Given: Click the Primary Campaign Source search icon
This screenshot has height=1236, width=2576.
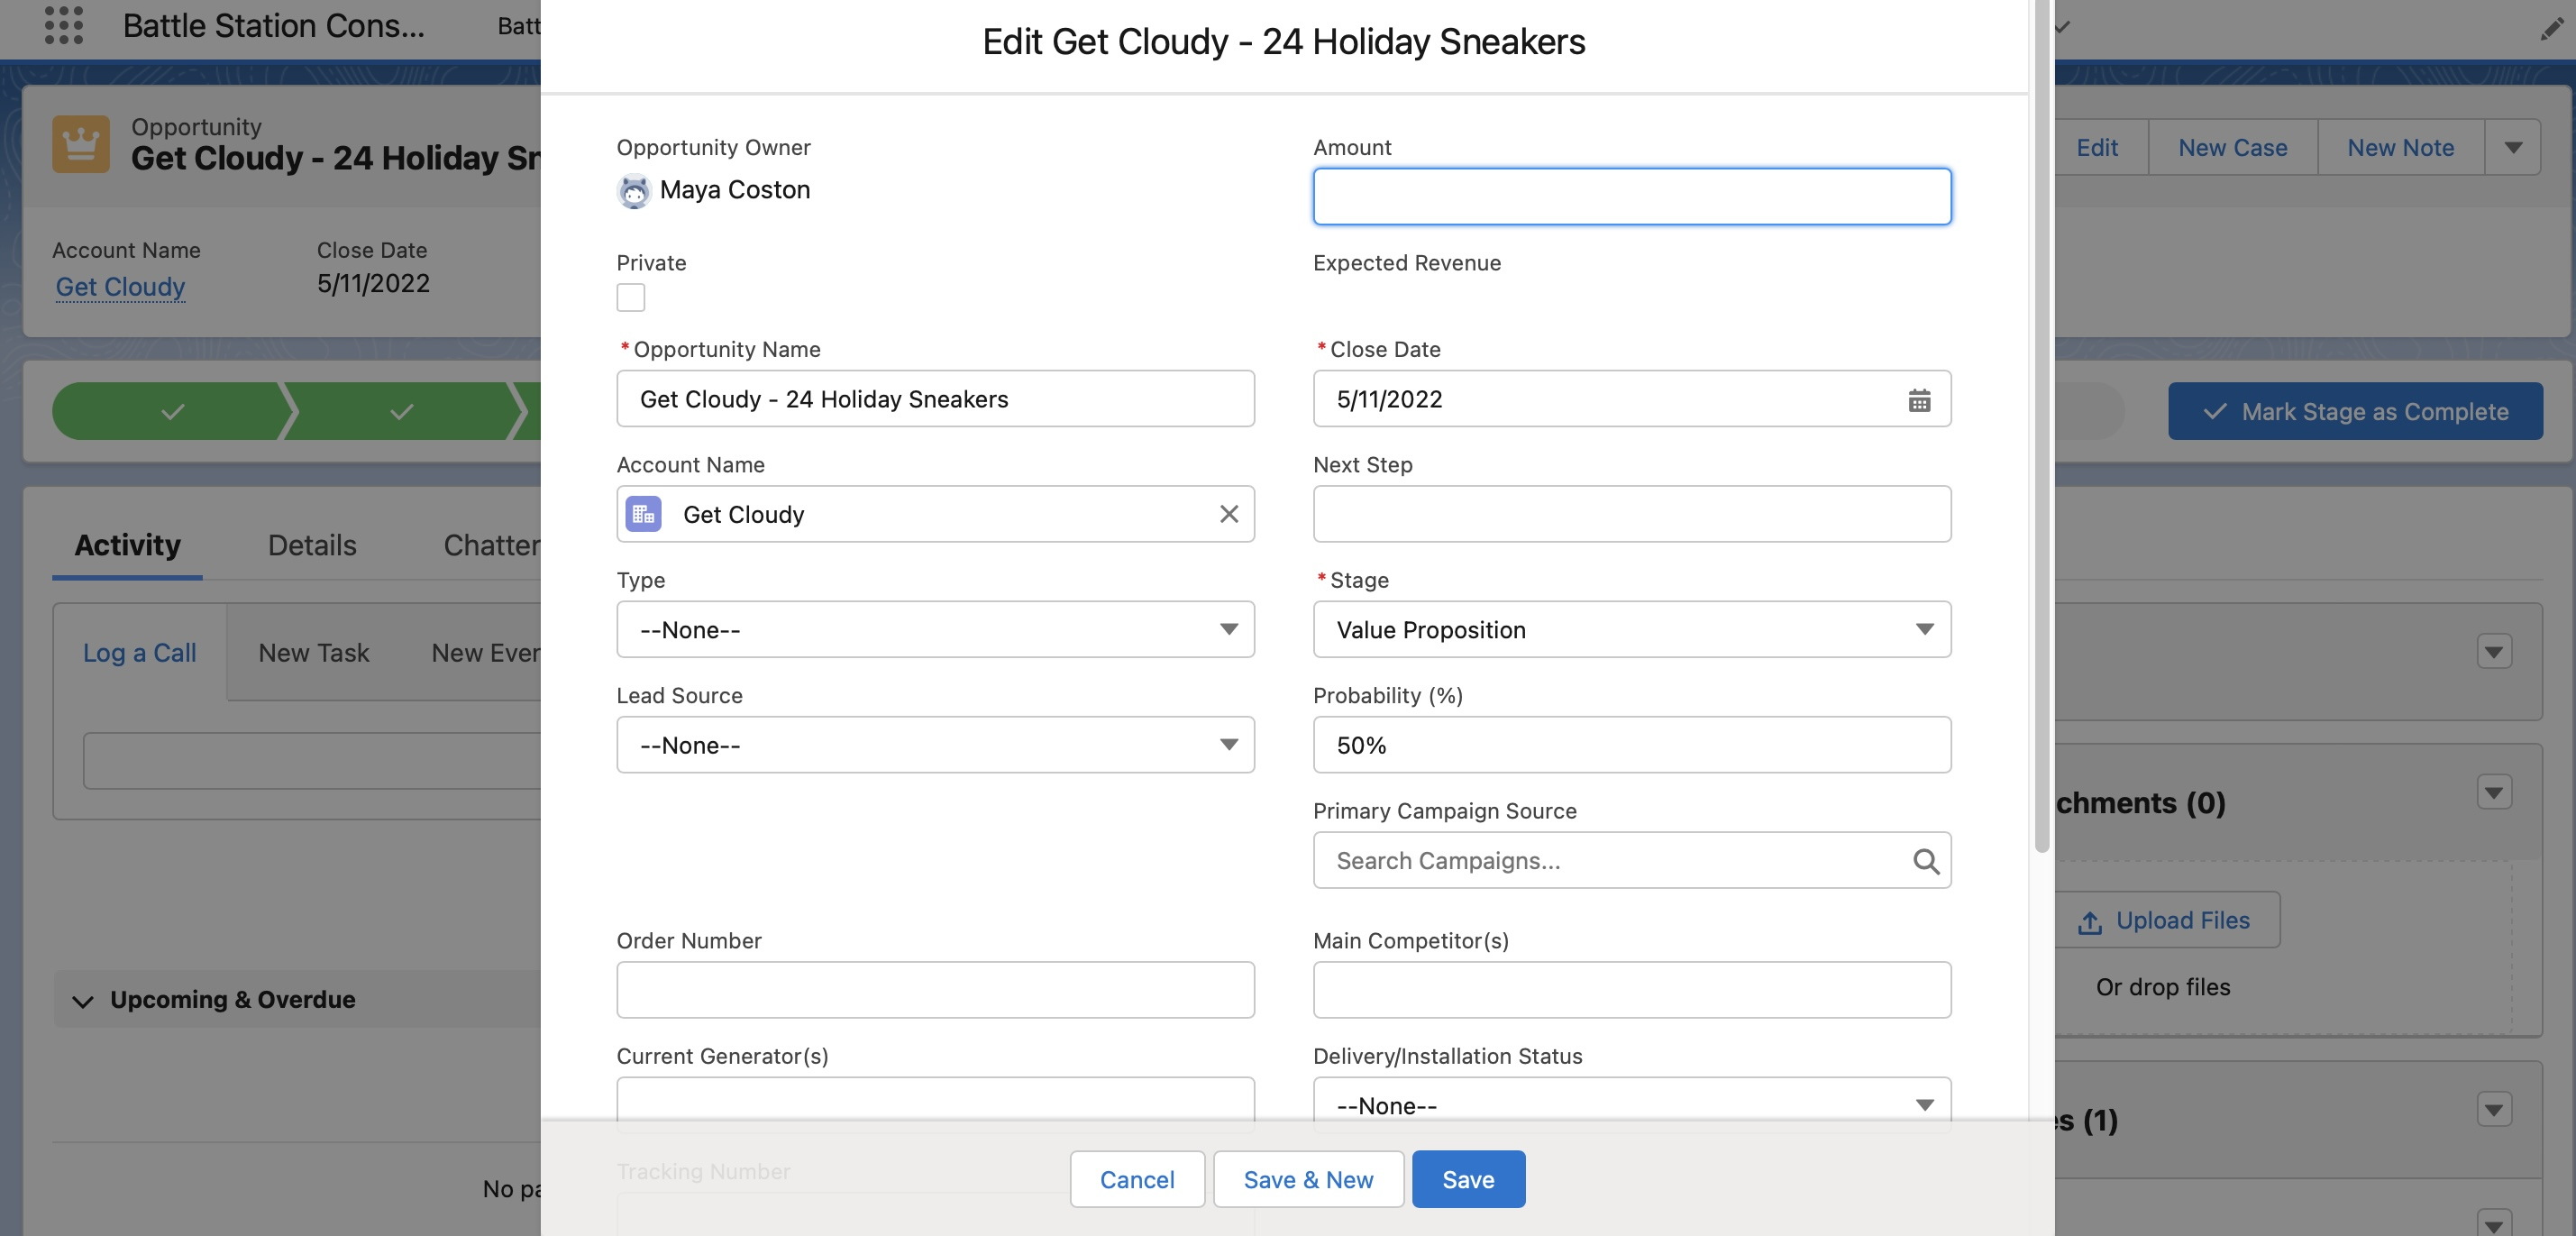Looking at the screenshot, I should click(x=1925, y=861).
